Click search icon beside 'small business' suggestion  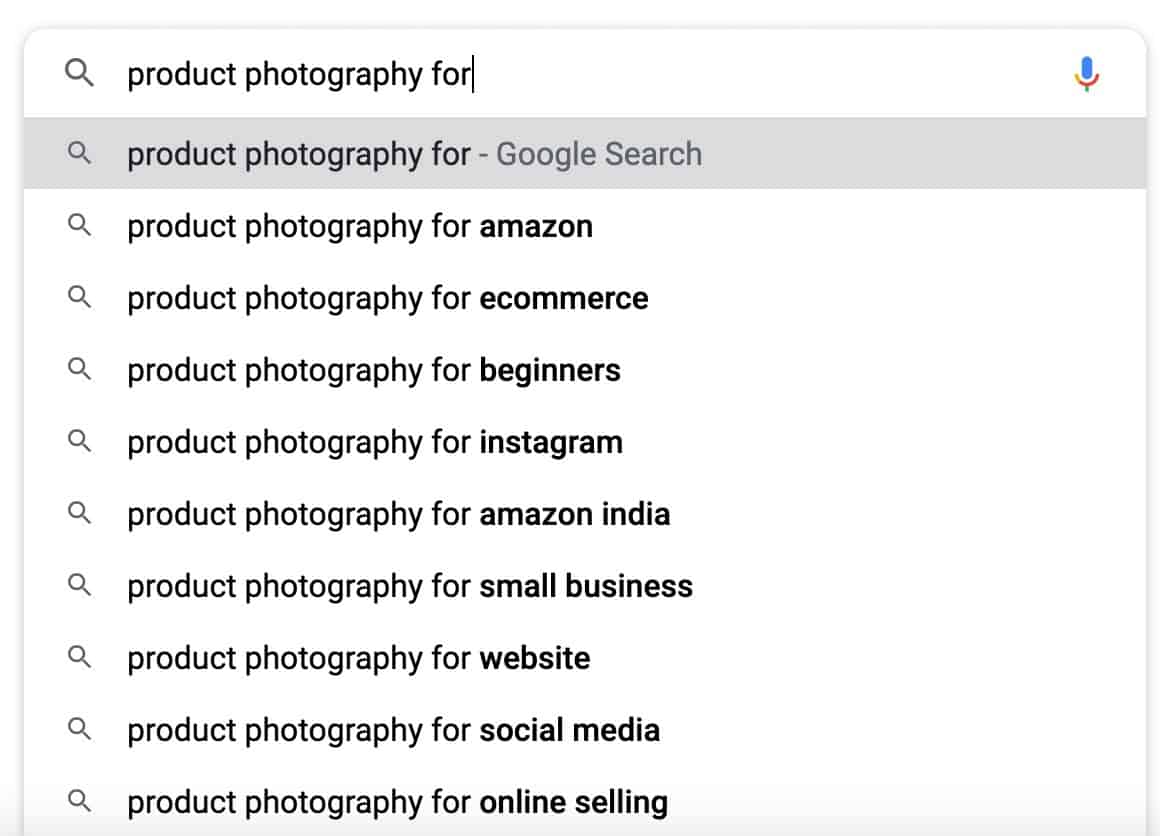point(79,586)
